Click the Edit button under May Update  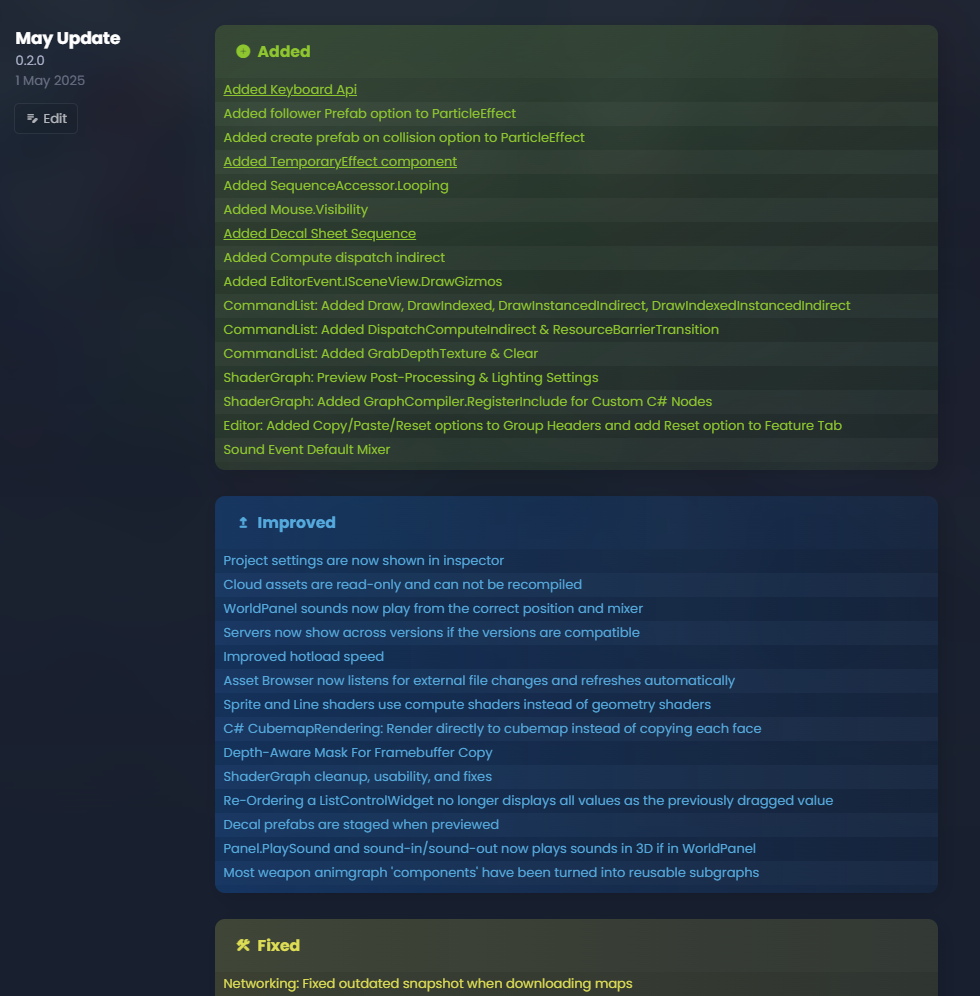click(46, 118)
